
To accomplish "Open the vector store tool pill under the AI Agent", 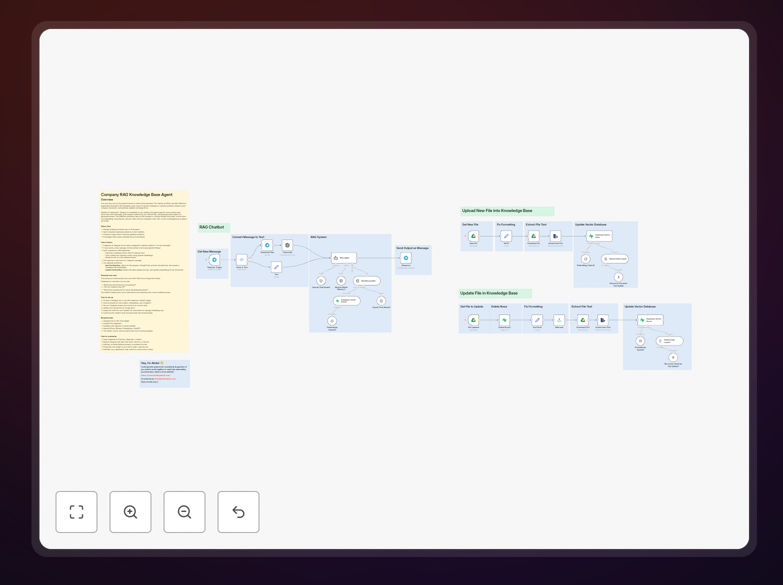I will point(367,281).
